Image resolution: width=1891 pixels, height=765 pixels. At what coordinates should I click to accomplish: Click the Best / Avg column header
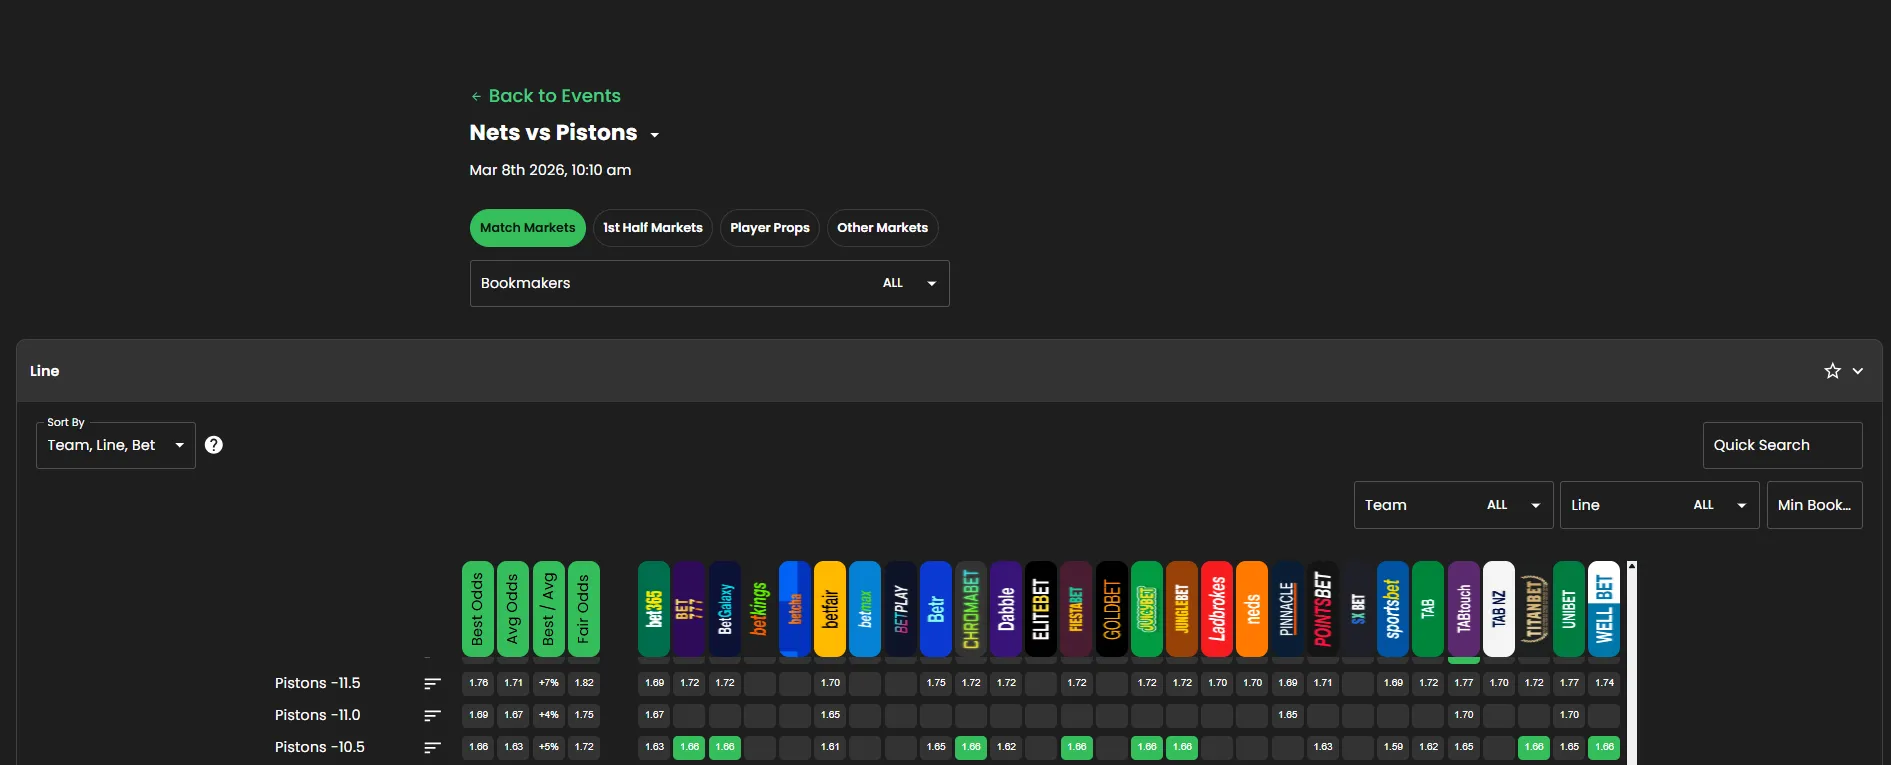(549, 609)
